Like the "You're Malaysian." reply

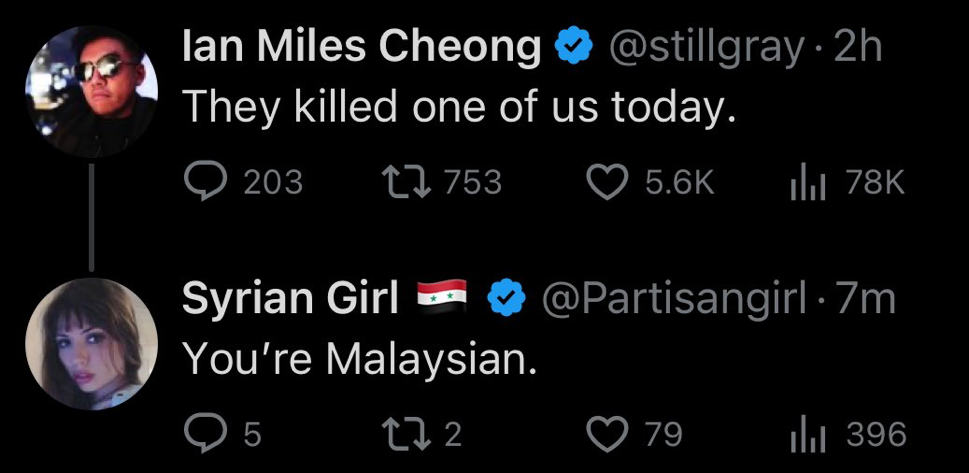pos(604,434)
